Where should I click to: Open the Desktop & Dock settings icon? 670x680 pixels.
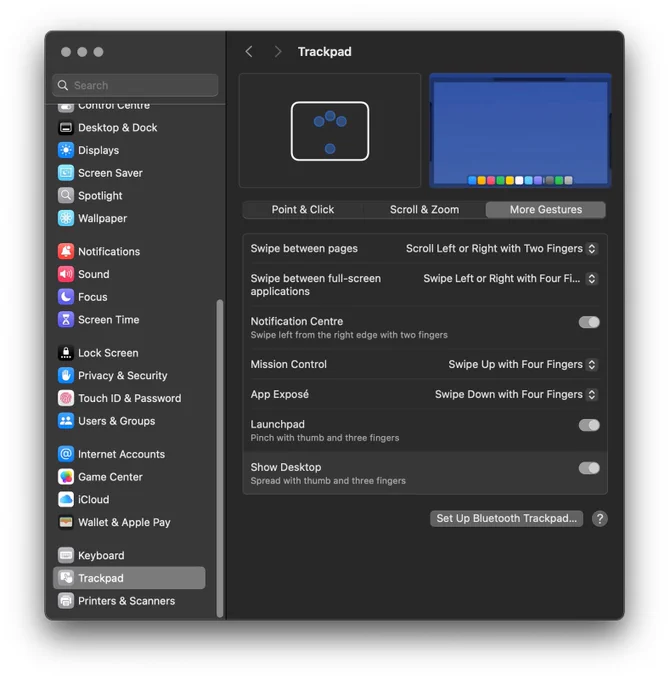[65, 128]
